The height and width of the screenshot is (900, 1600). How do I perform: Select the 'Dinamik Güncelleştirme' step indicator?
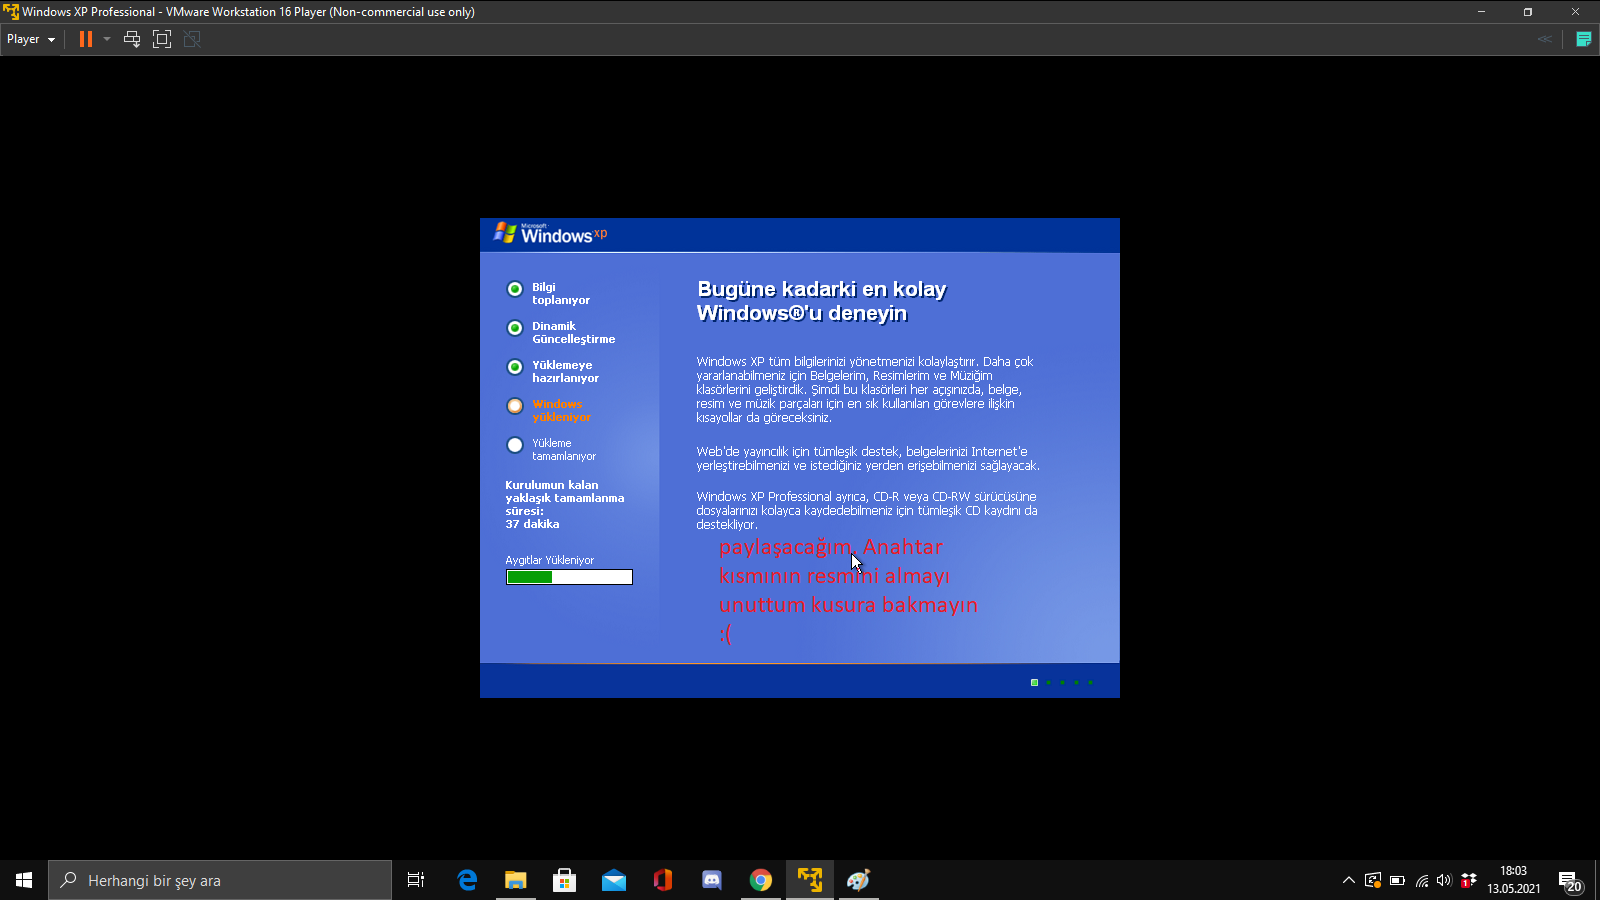click(x=515, y=328)
